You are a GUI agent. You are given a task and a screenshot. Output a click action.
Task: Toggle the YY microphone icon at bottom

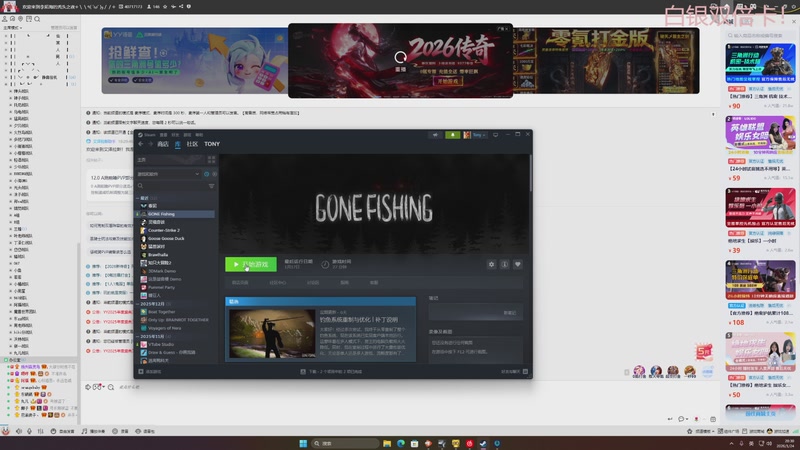pyautogui.click(x=30, y=431)
